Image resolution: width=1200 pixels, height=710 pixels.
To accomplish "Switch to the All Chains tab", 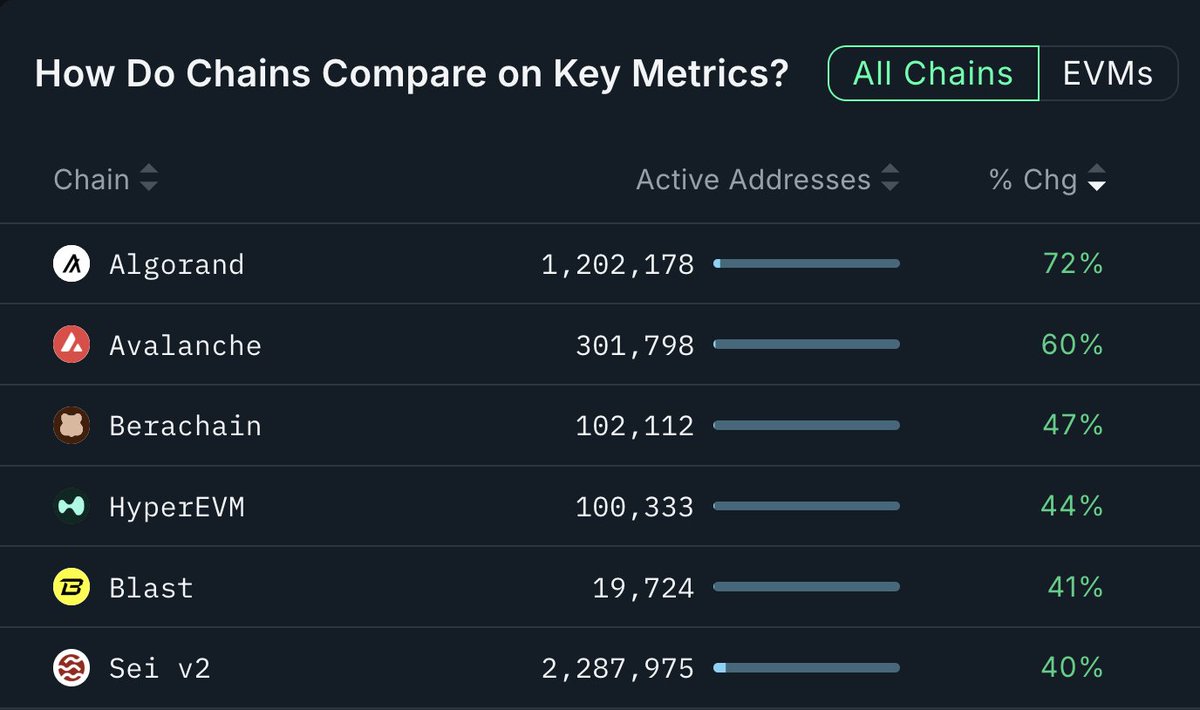I will [x=933, y=73].
